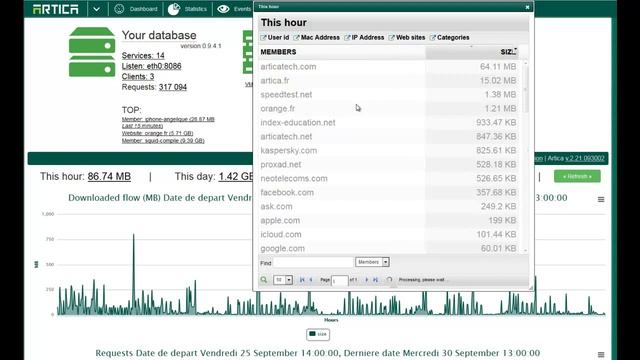
Task: Click the Find input field
Action: (313, 262)
